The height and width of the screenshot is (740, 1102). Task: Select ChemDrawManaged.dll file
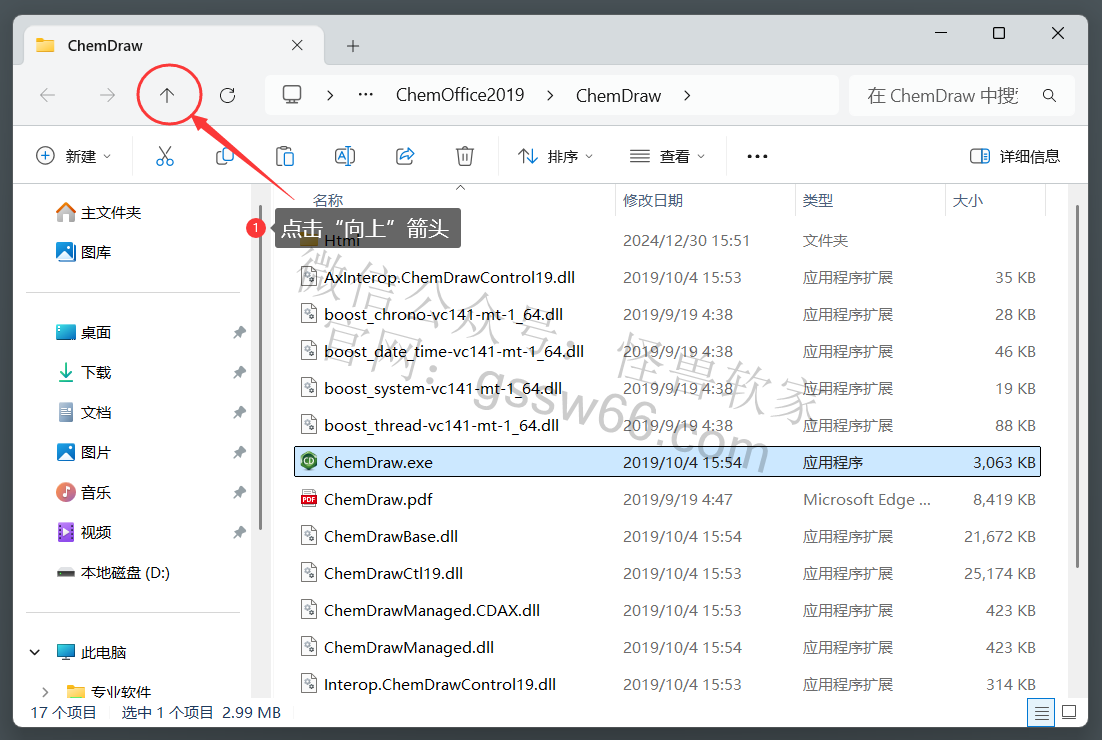(667, 648)
